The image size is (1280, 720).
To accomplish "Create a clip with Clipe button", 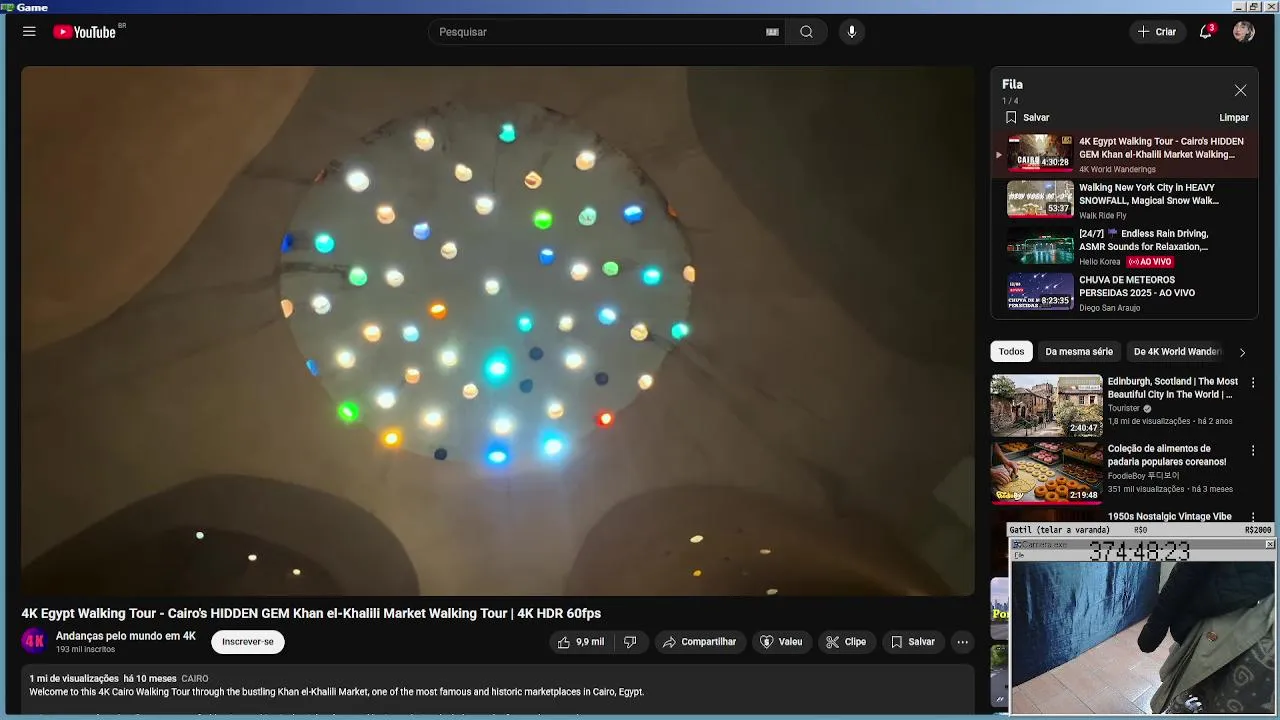I will click(x=846, y=642).
